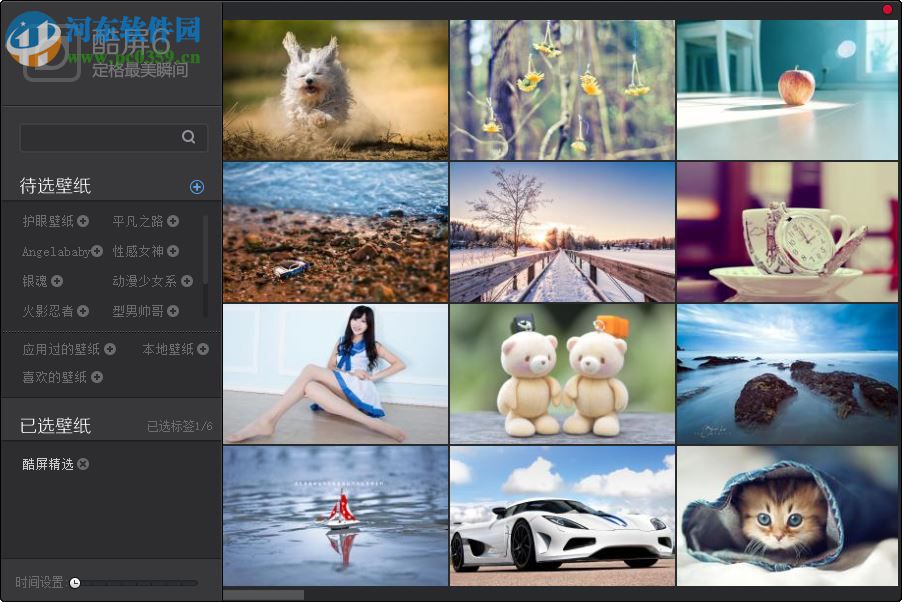This screenshot has width=902, height=602.
Task: Click the blue plus icon beside 待选壁纸
Action: (197, 186)
